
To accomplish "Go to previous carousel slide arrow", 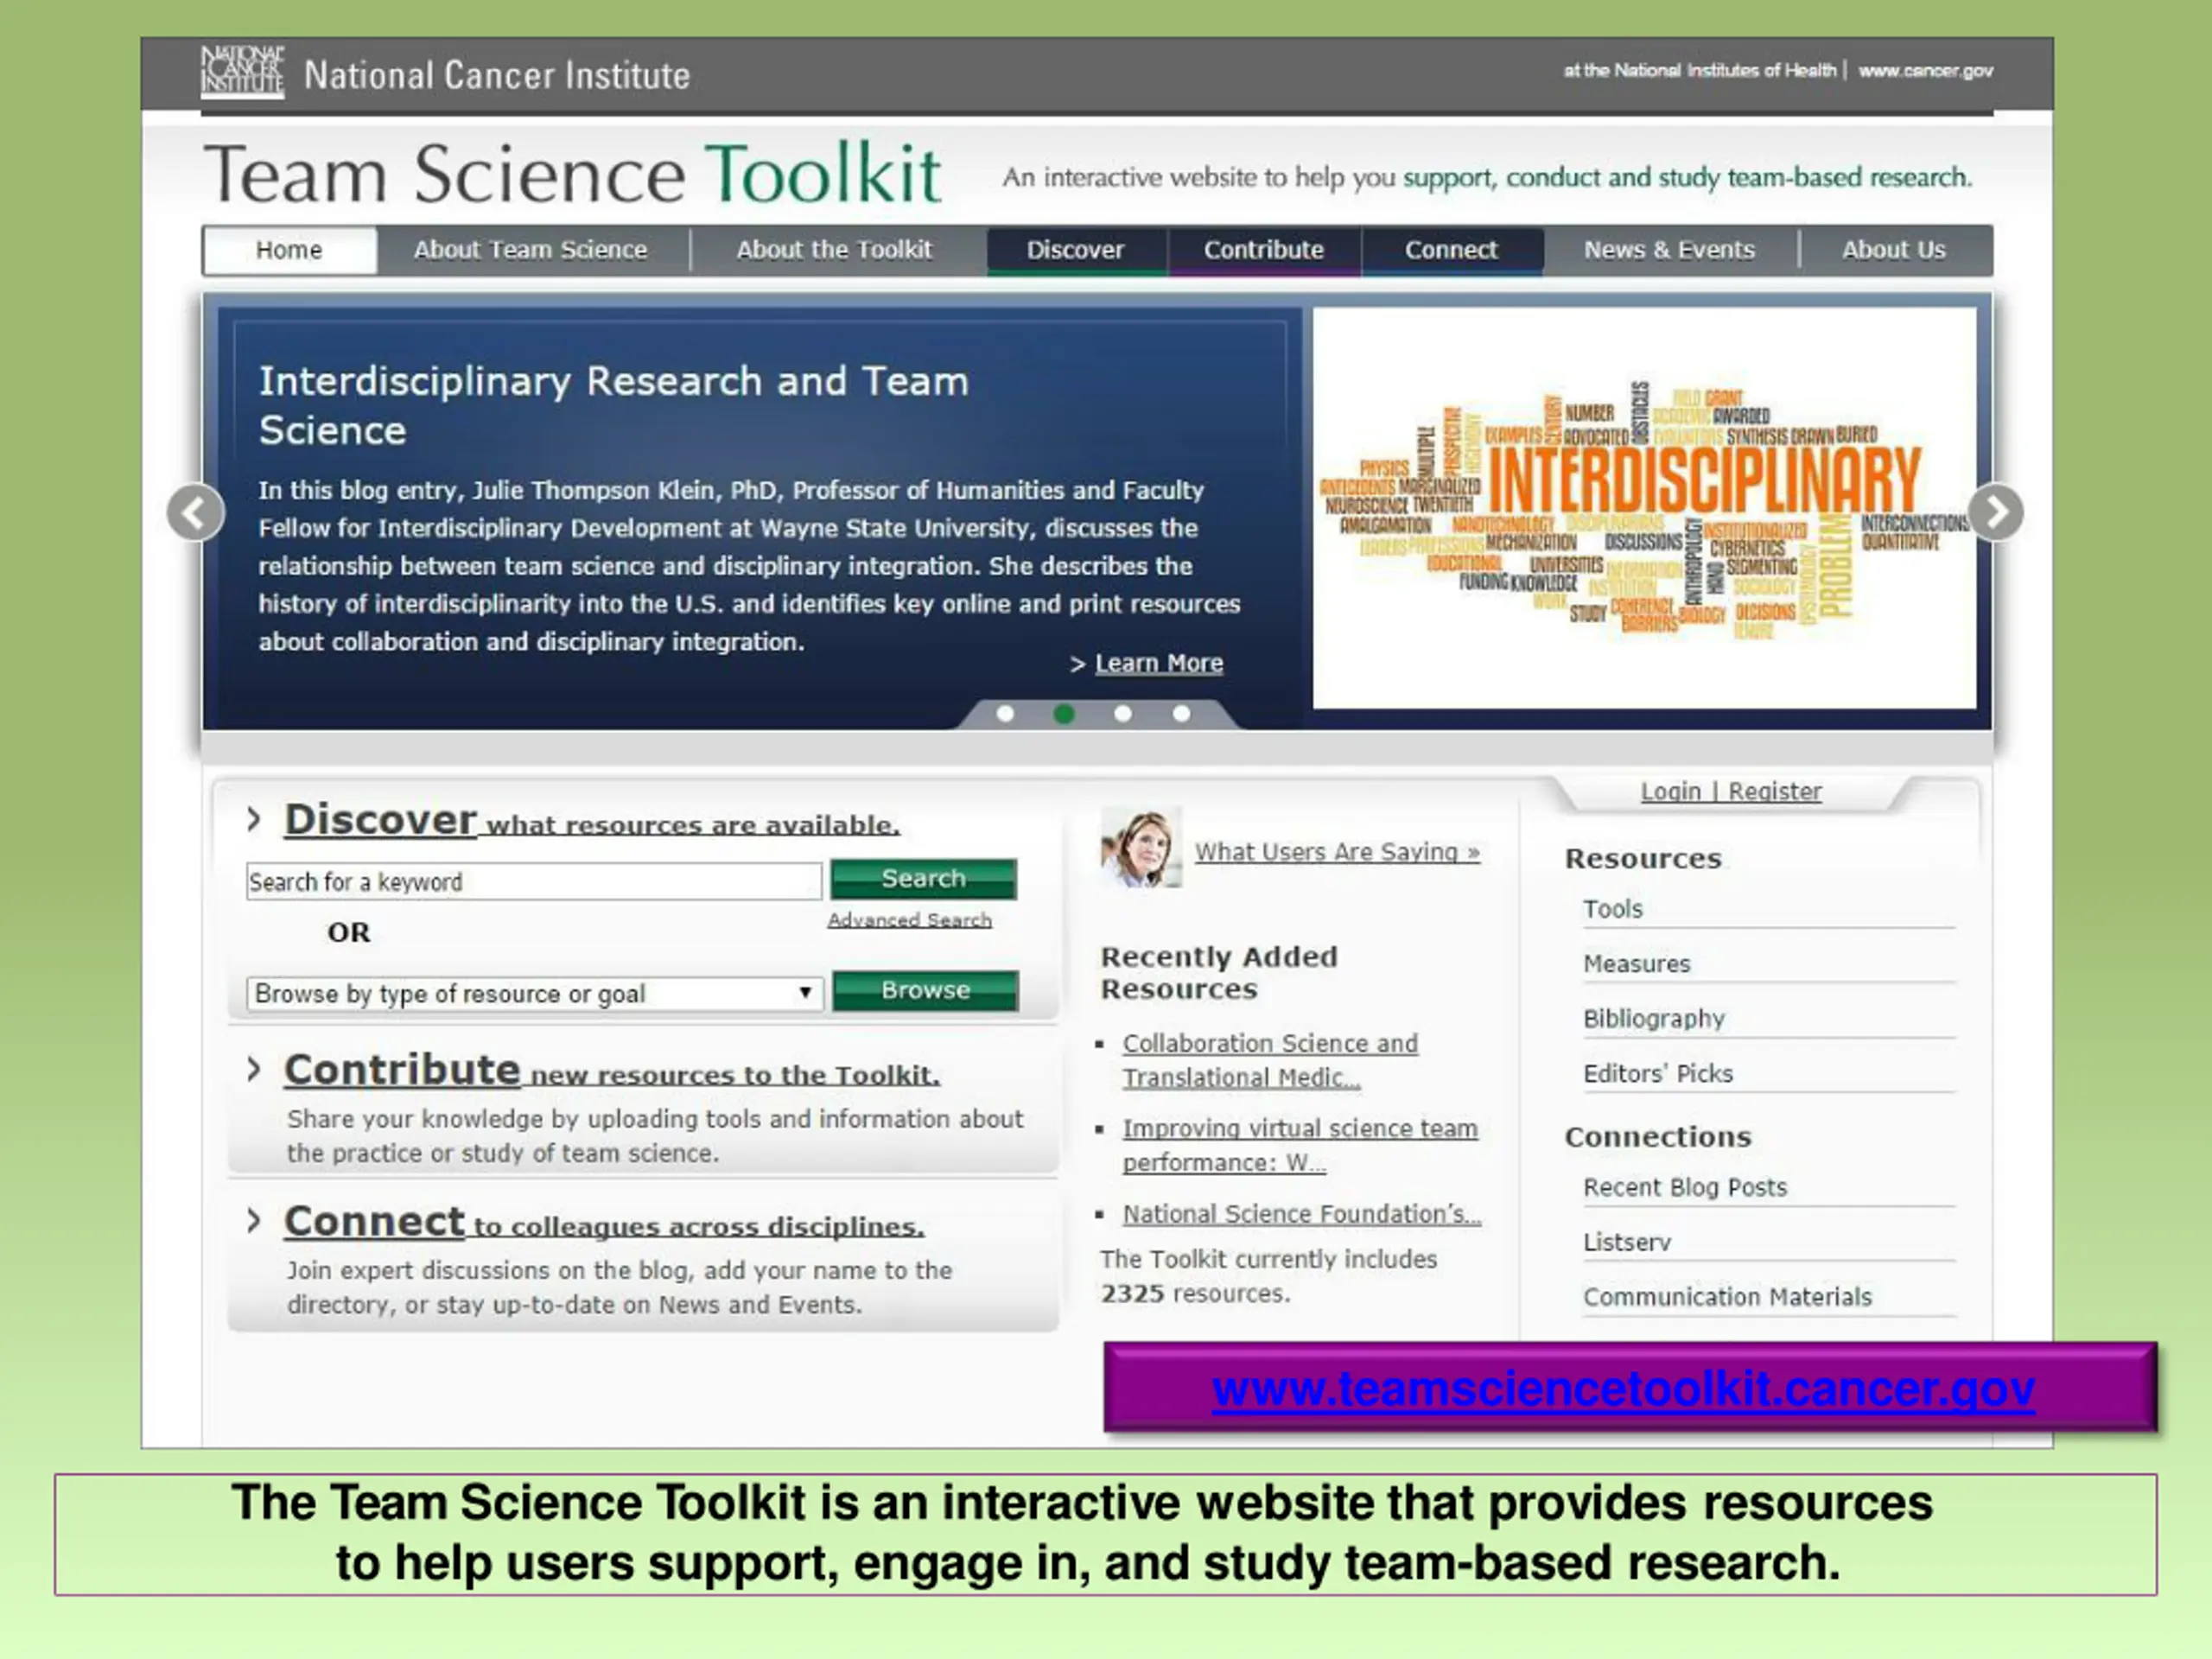I will coord(196,513).
